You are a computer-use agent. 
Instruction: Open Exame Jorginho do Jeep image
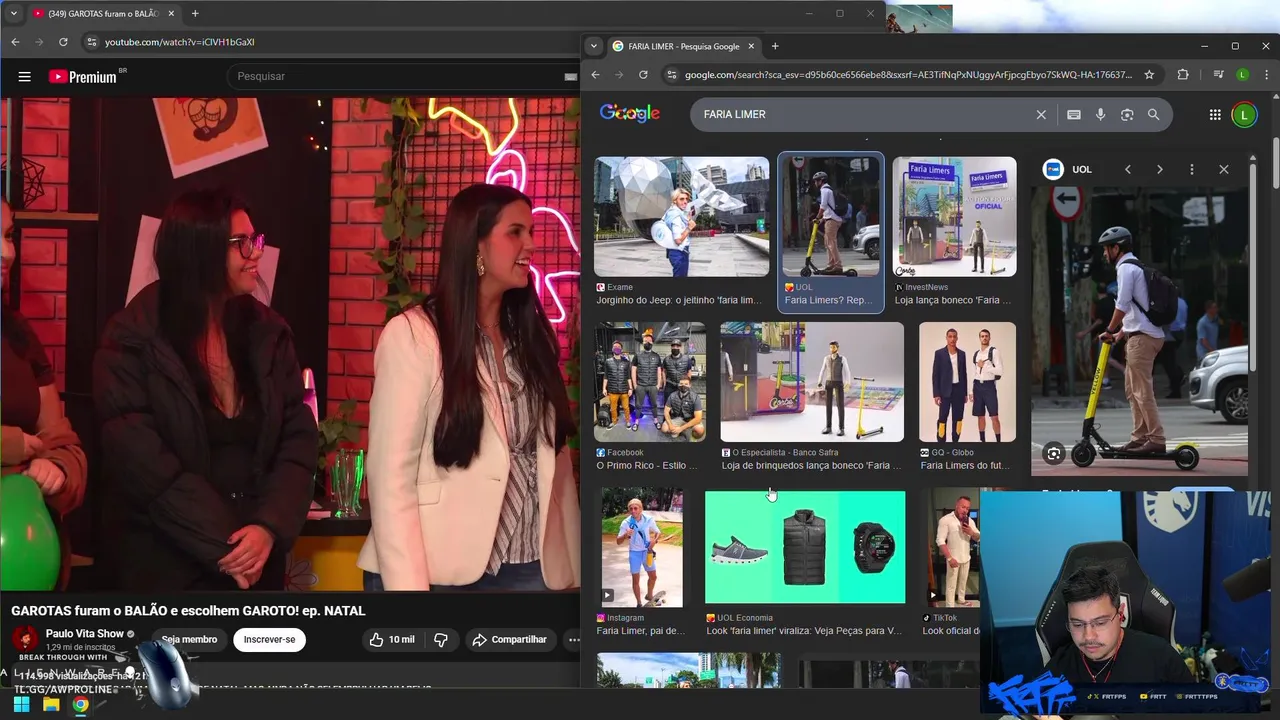681,216
